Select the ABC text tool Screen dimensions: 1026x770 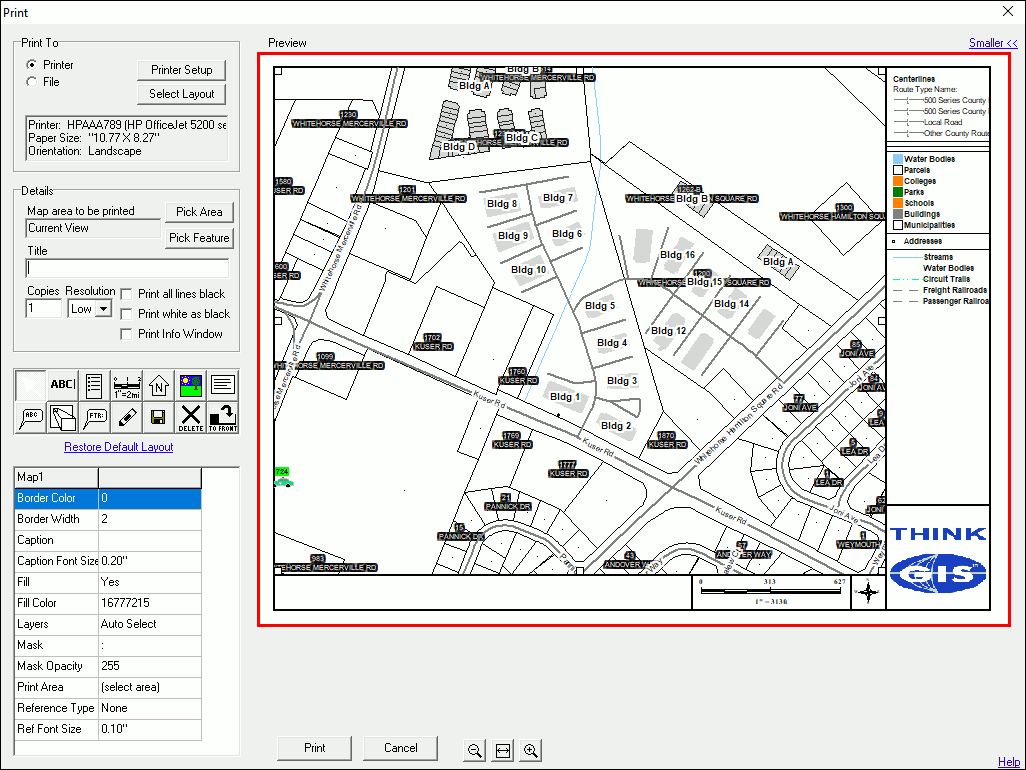click(63, 385)
